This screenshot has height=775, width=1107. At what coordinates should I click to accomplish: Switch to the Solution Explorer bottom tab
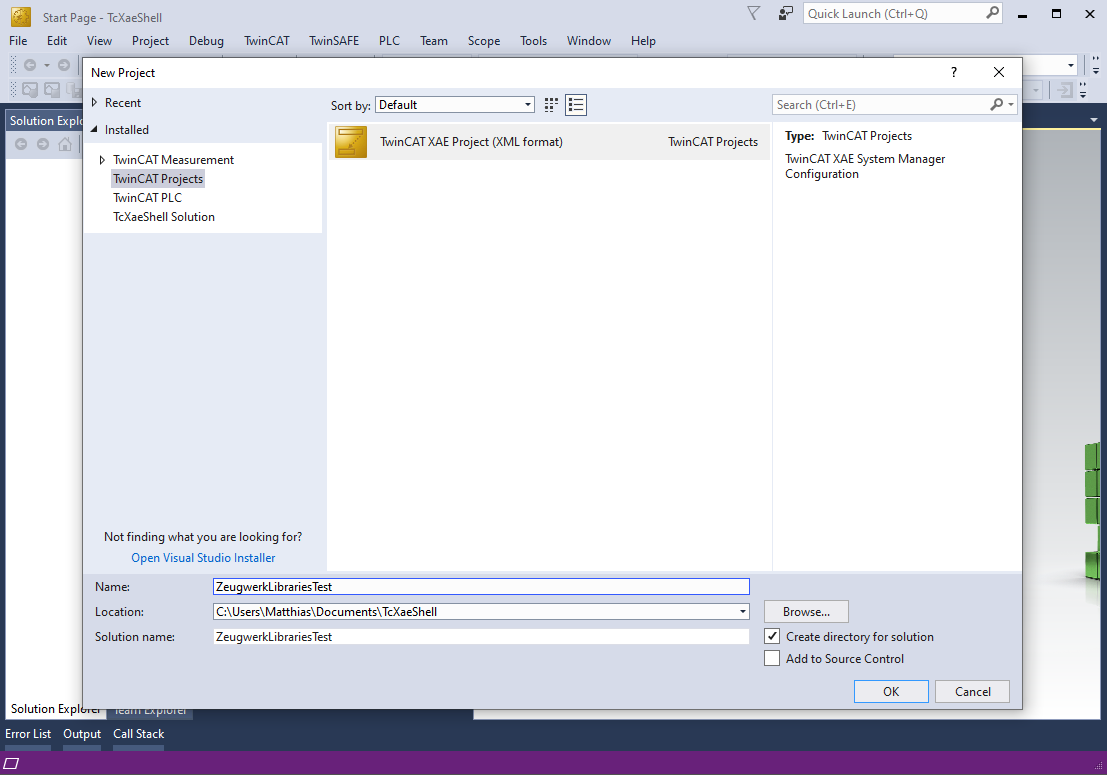coord(55,709)
